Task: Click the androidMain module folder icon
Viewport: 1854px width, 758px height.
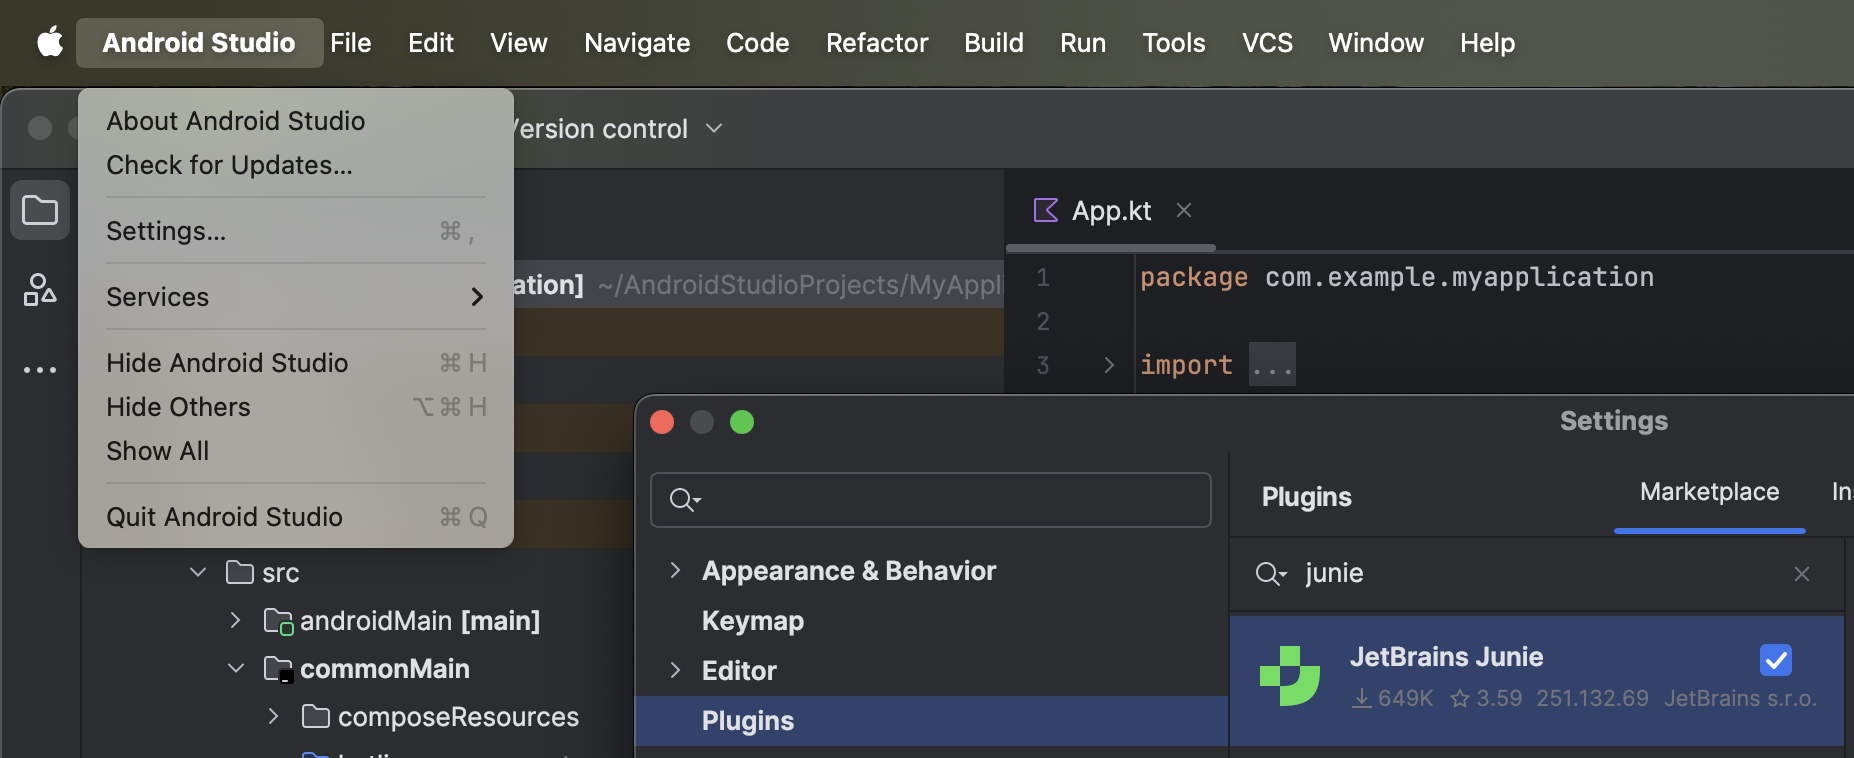Action: [278, 621]
